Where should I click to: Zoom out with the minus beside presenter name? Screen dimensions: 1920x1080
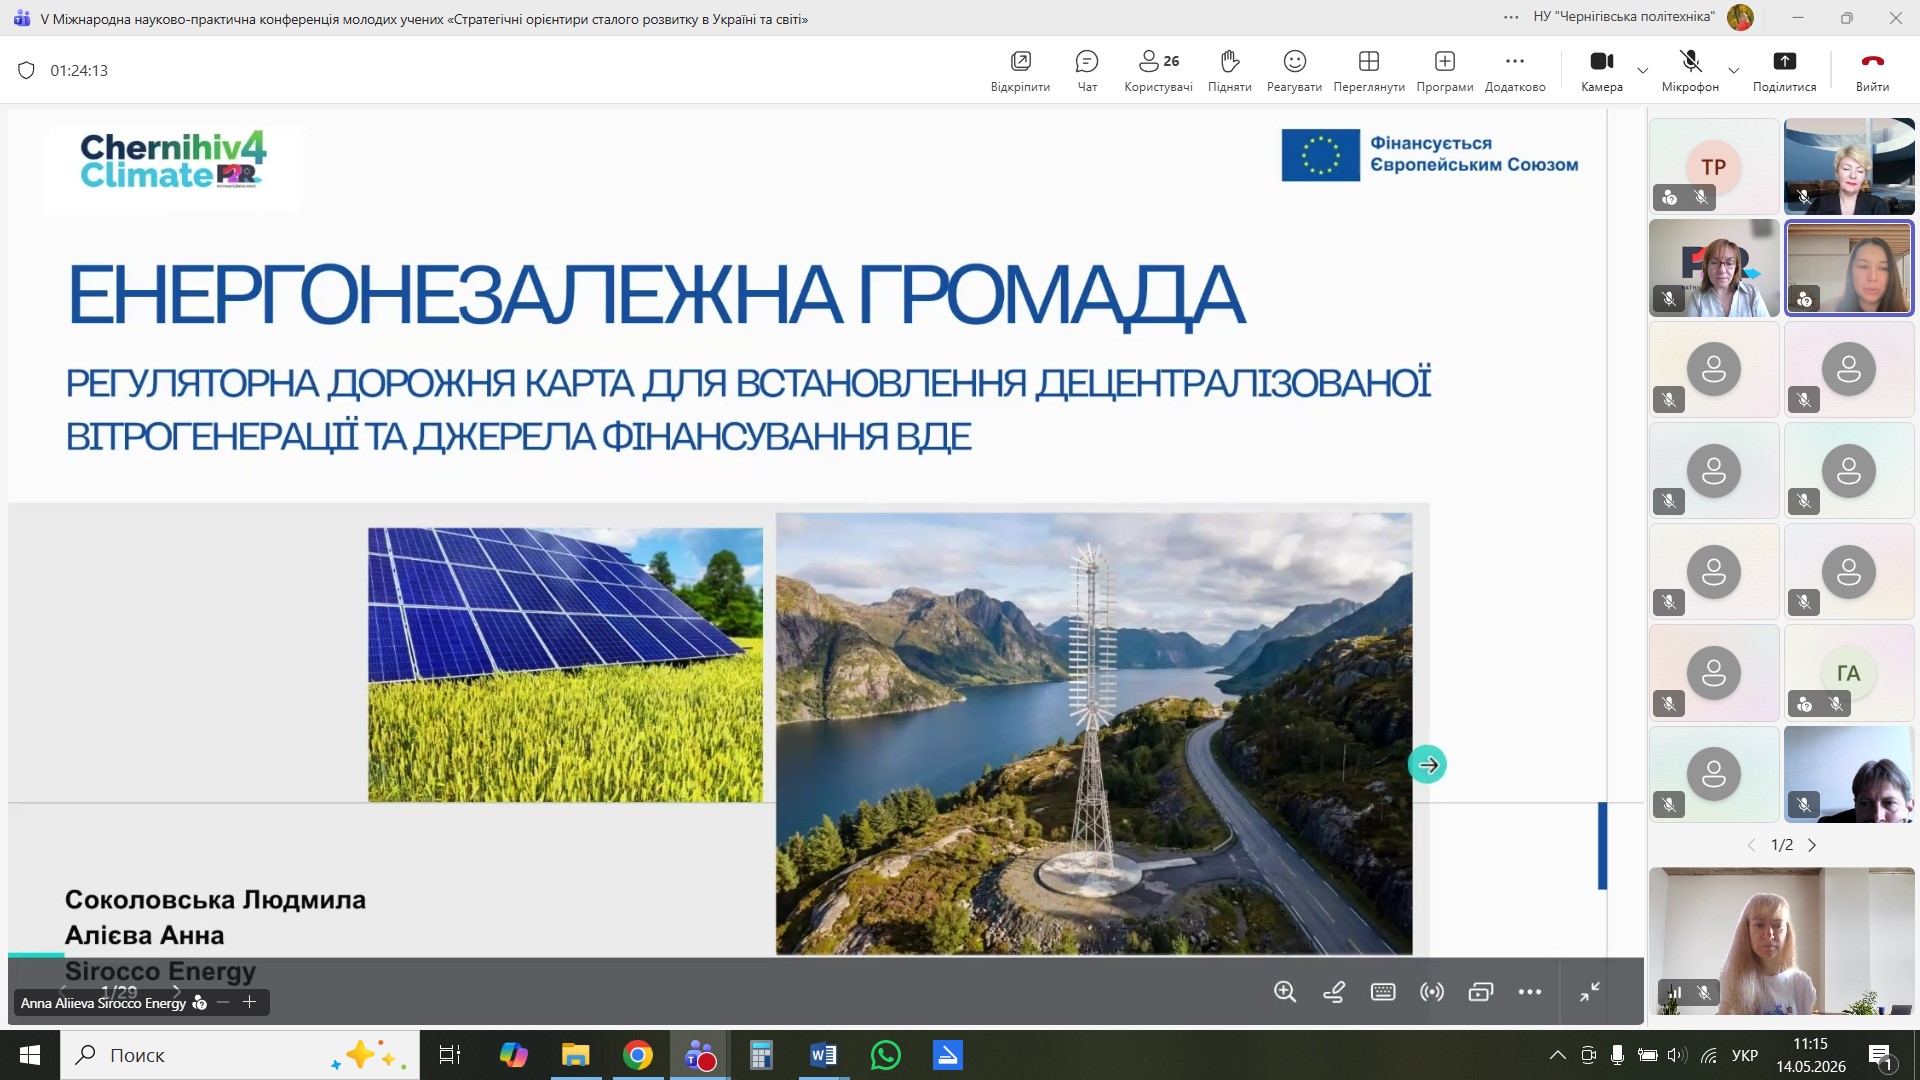tap(223, 1002)
